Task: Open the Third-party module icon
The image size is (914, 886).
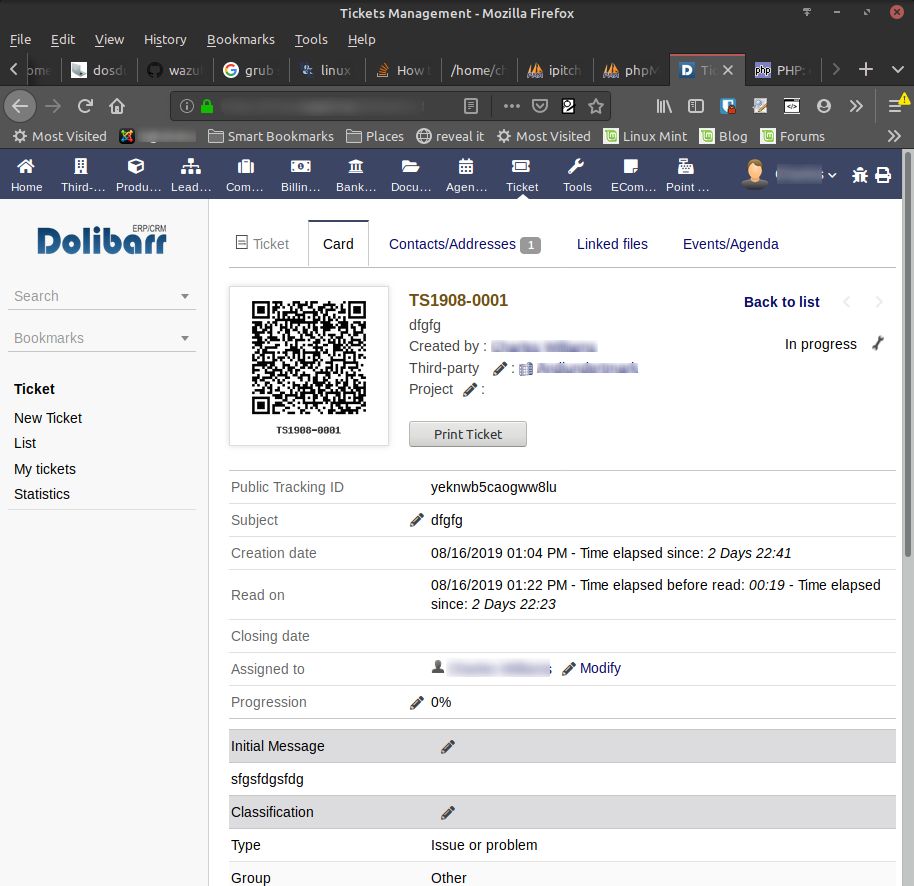Action: [x=81, y=173]
